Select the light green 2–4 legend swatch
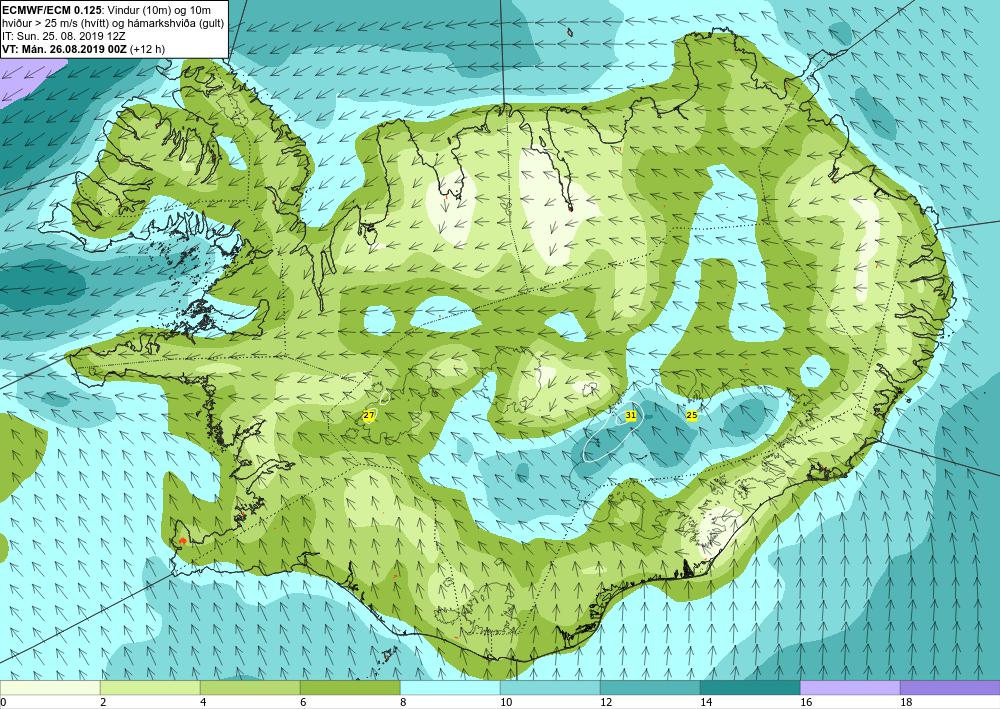1000x709 pixels. click(151, 687)
